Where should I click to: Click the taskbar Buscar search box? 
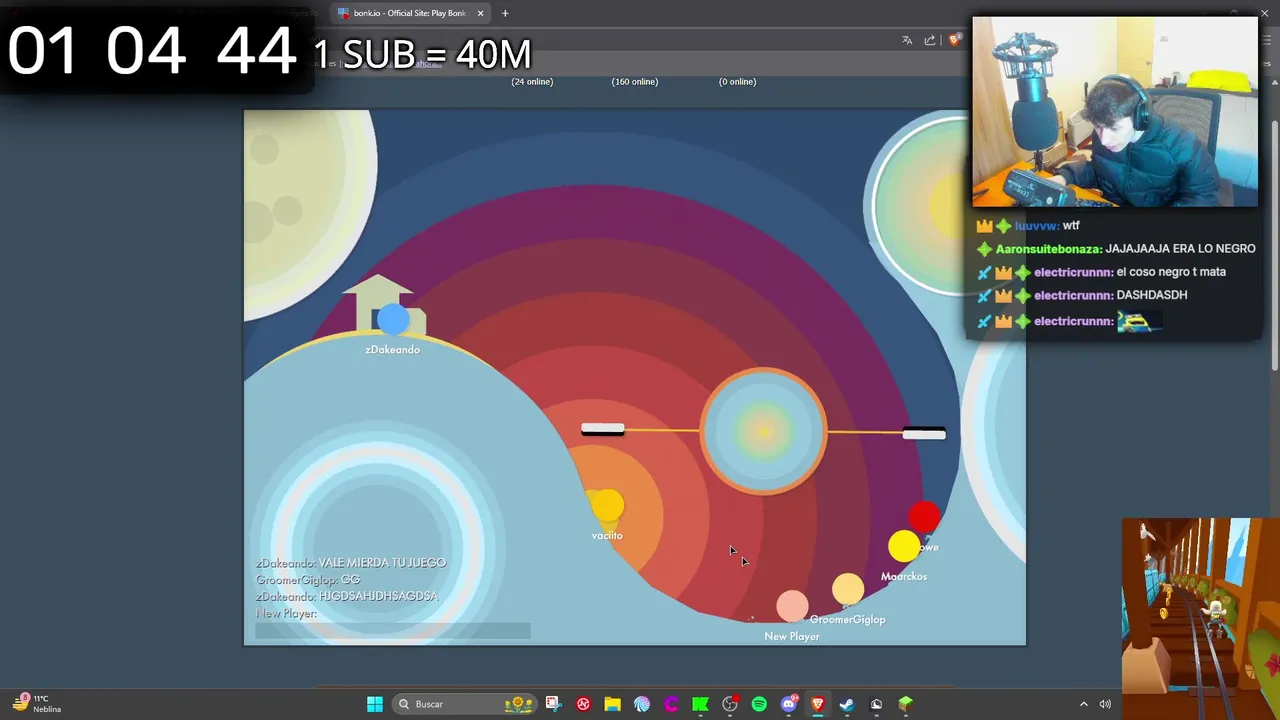pyautogui.click(x=466, y=704)
